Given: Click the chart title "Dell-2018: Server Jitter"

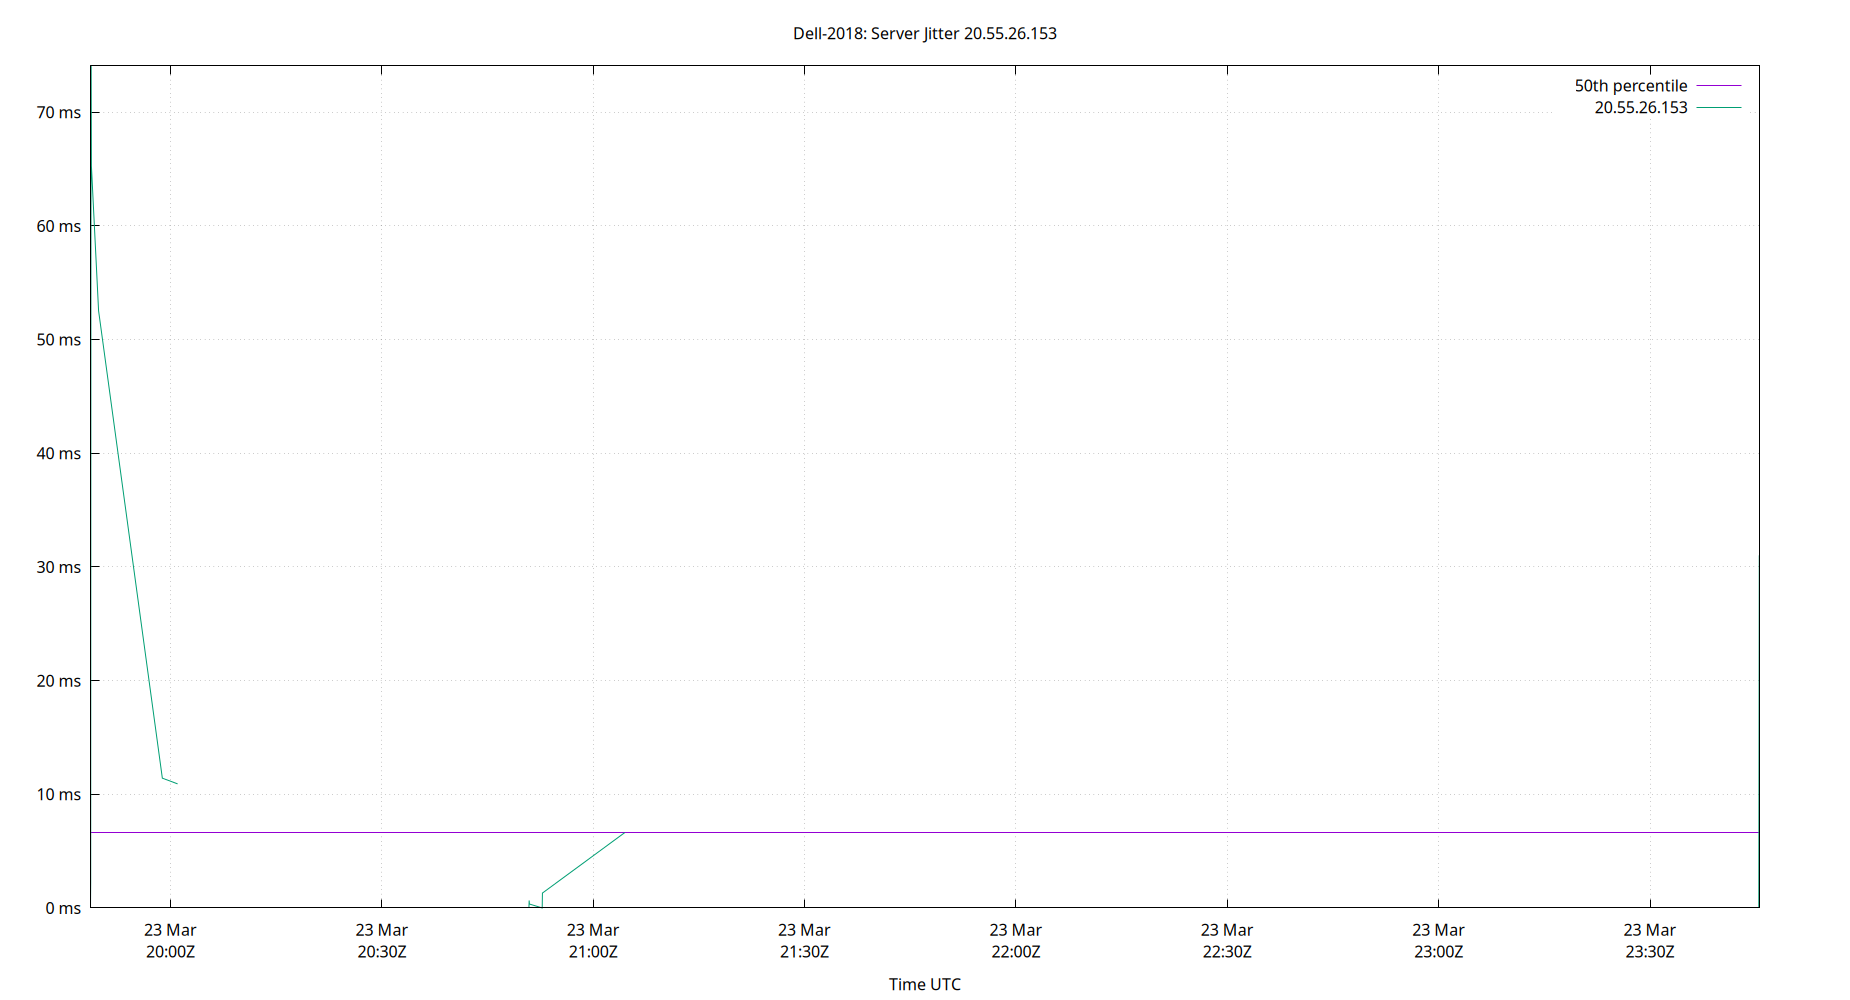Looking at the screenshot, I should (x=925, y=33).
